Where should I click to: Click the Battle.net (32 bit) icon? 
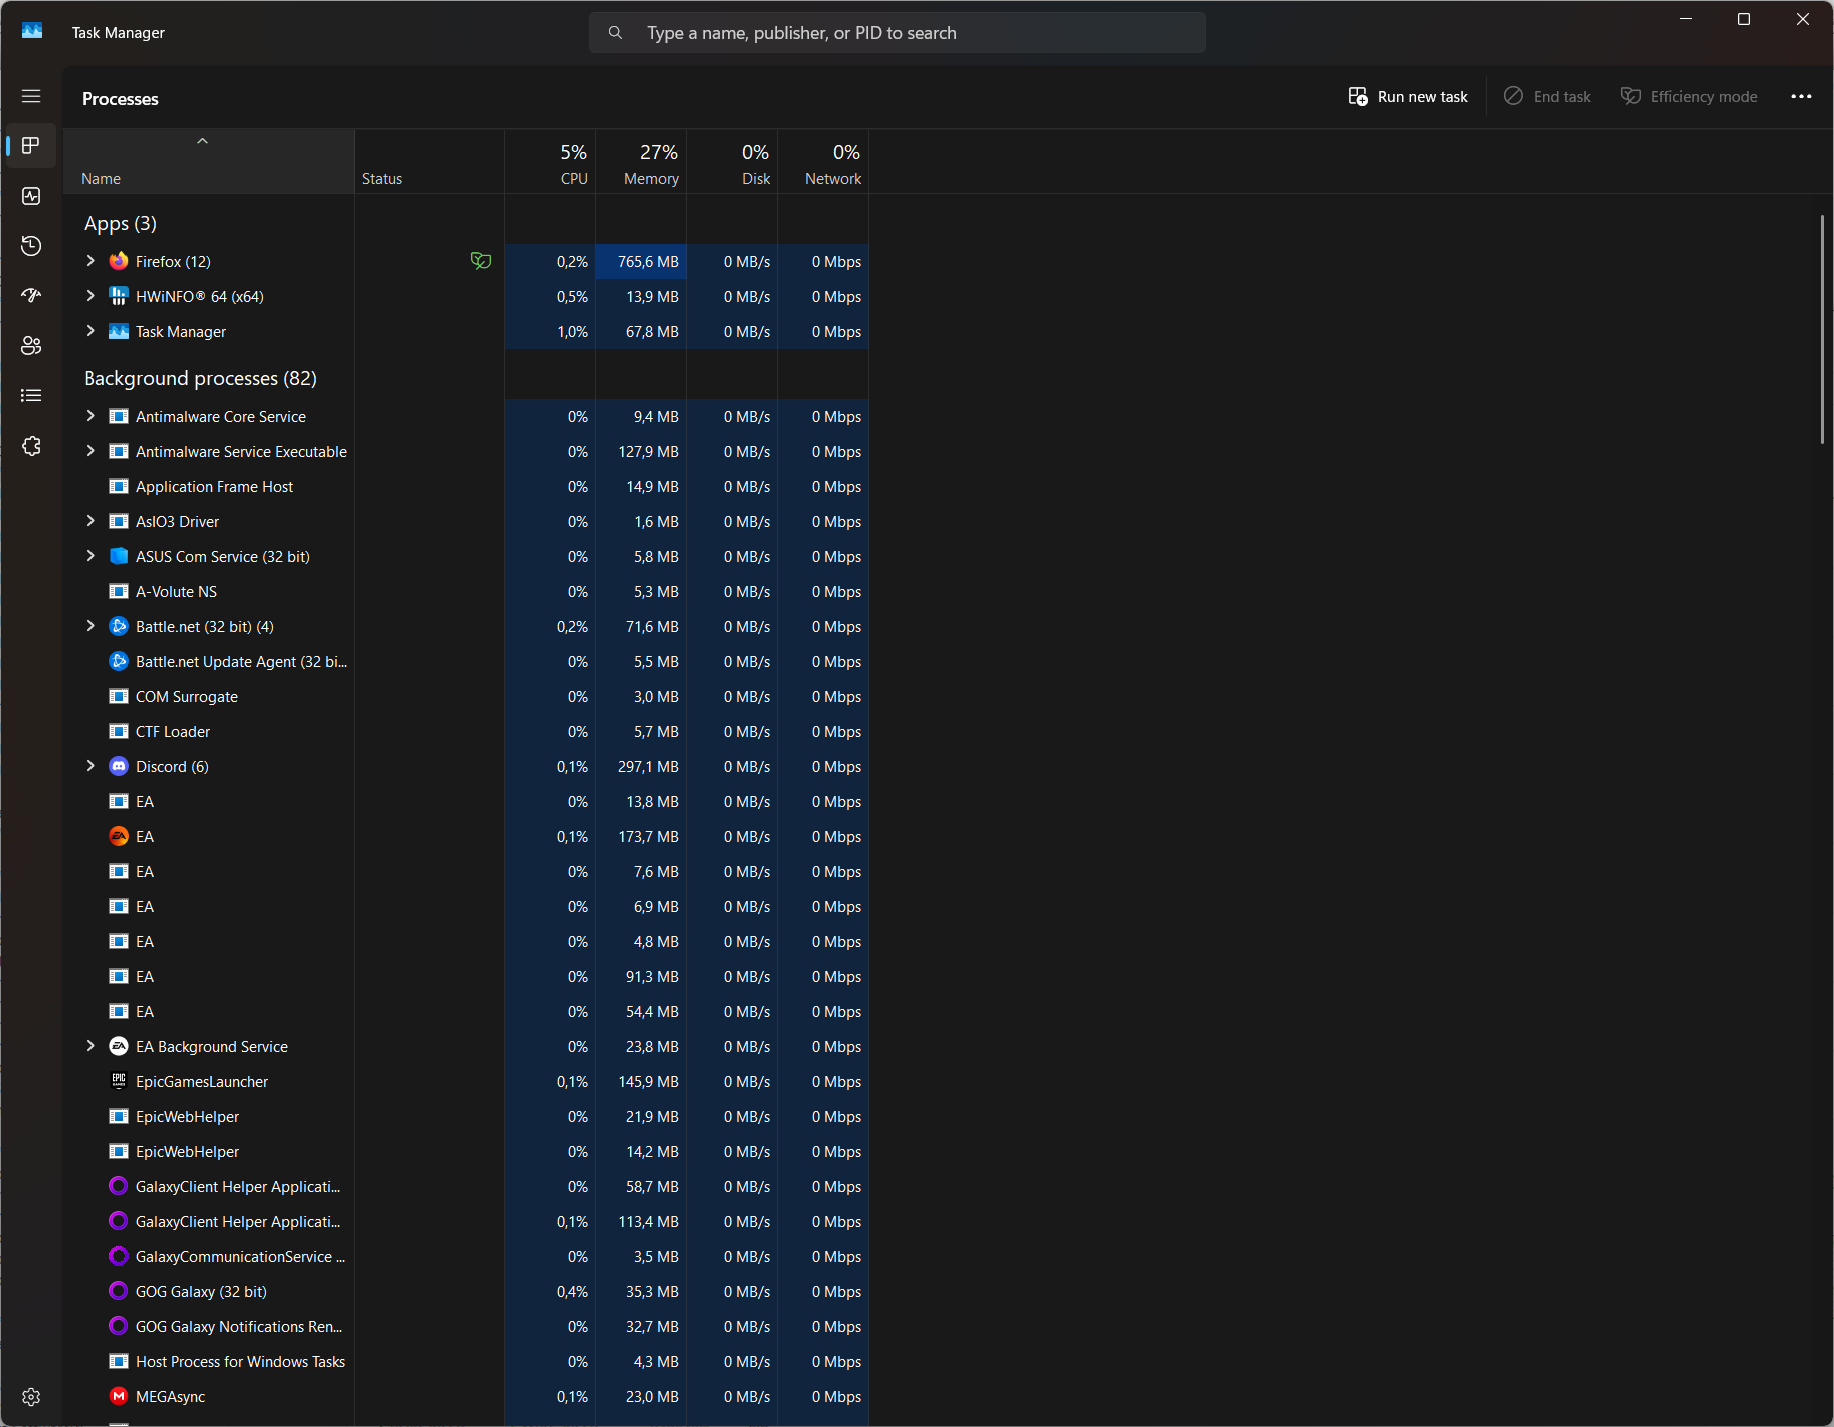[119, 626]
